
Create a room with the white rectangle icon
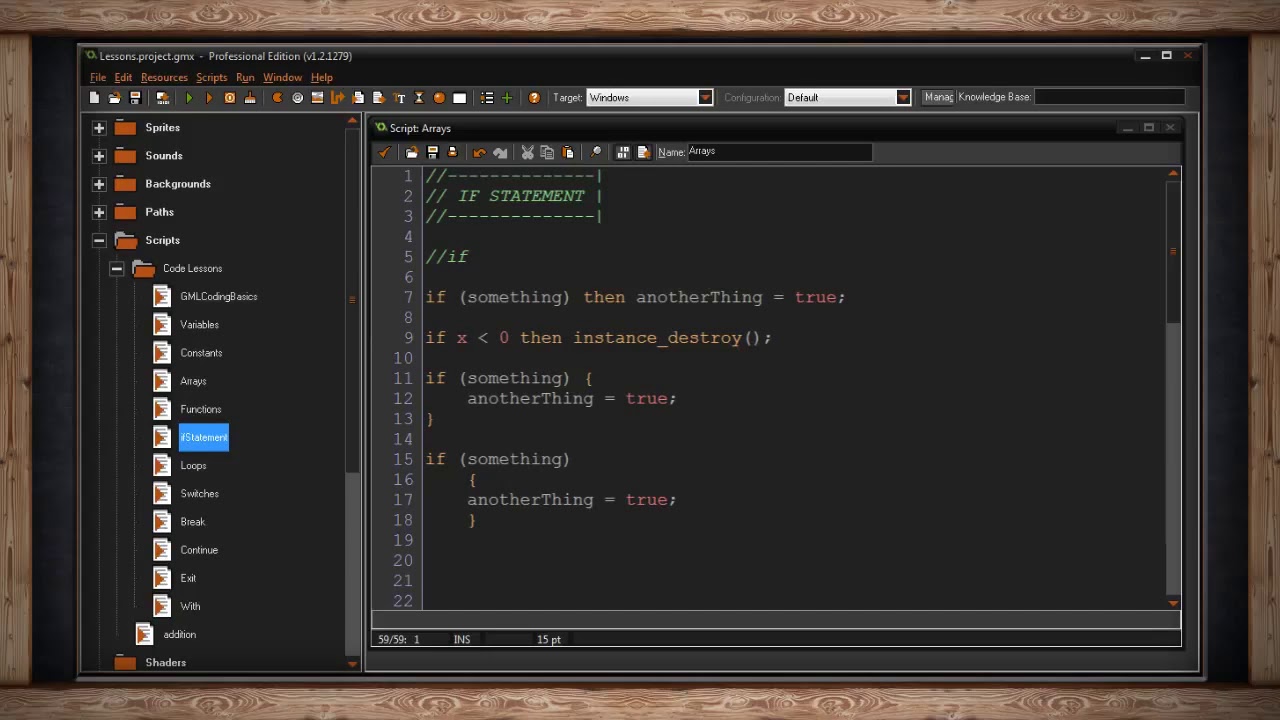(x=460, y=97)
